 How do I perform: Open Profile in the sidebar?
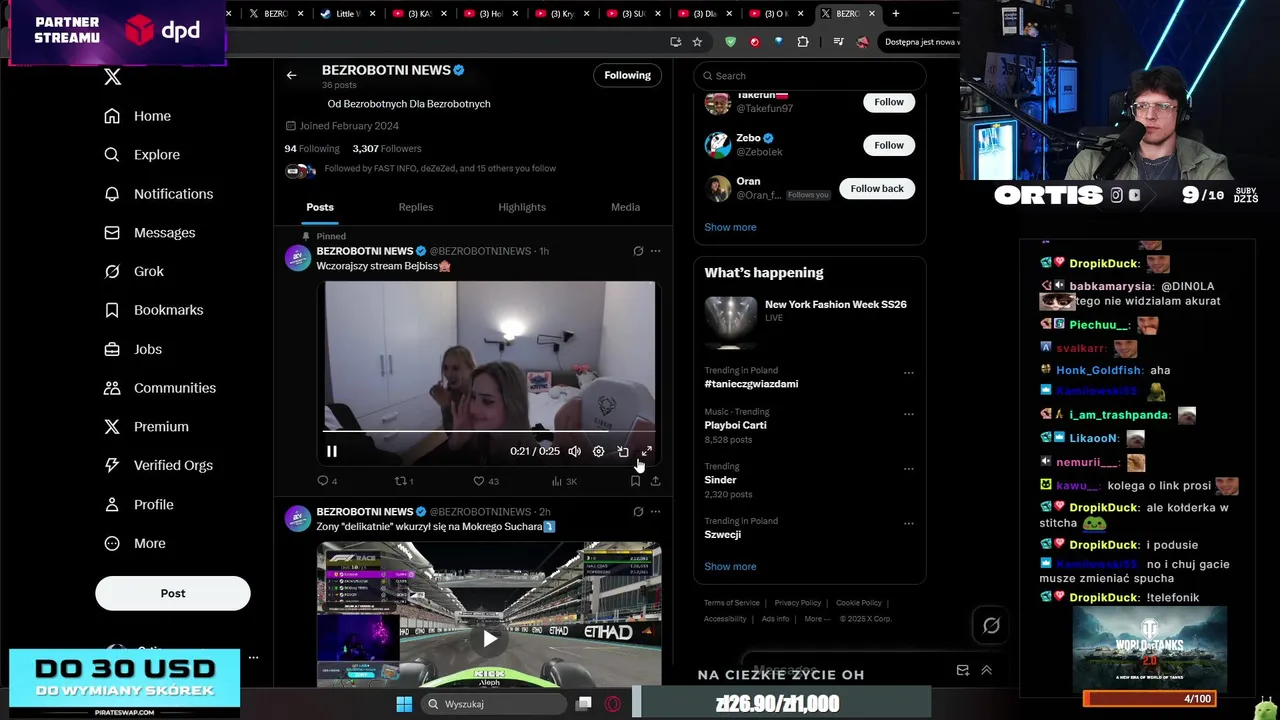click(138, 505)
